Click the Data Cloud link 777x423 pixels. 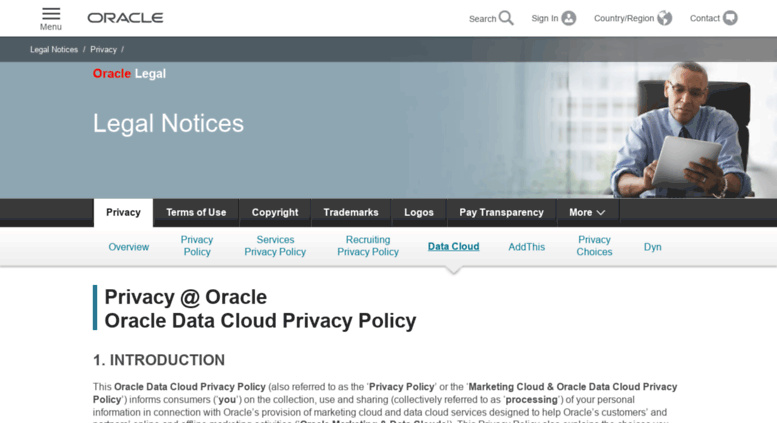click(453, 247)
